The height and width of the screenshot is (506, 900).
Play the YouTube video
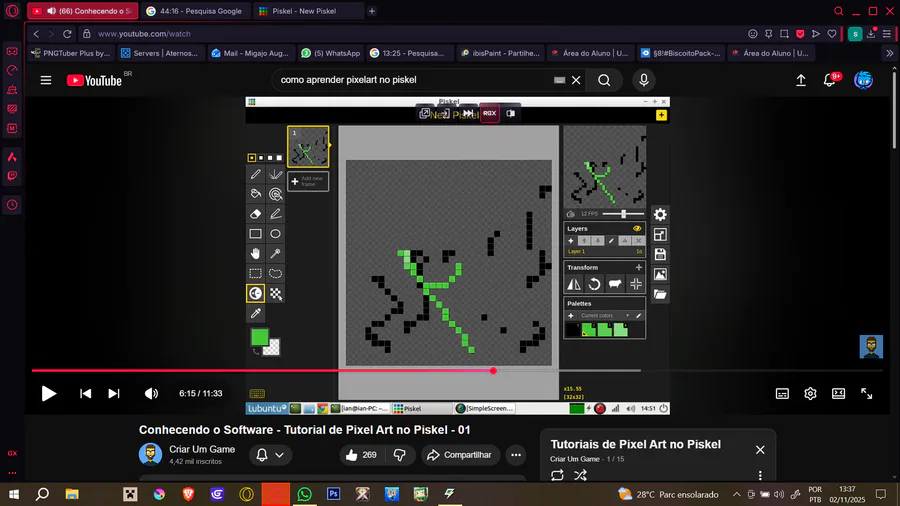(x=49, y=394)
